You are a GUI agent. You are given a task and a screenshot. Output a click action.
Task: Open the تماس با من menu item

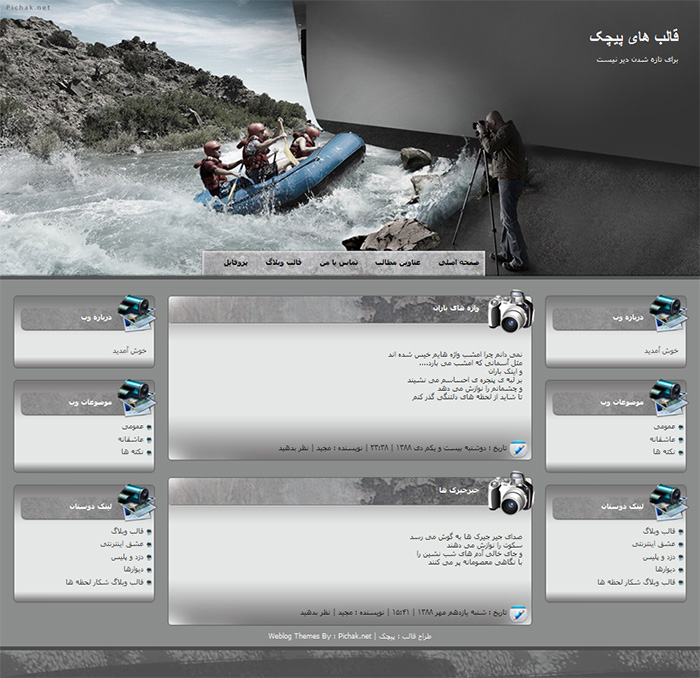(x=339, y=262)
